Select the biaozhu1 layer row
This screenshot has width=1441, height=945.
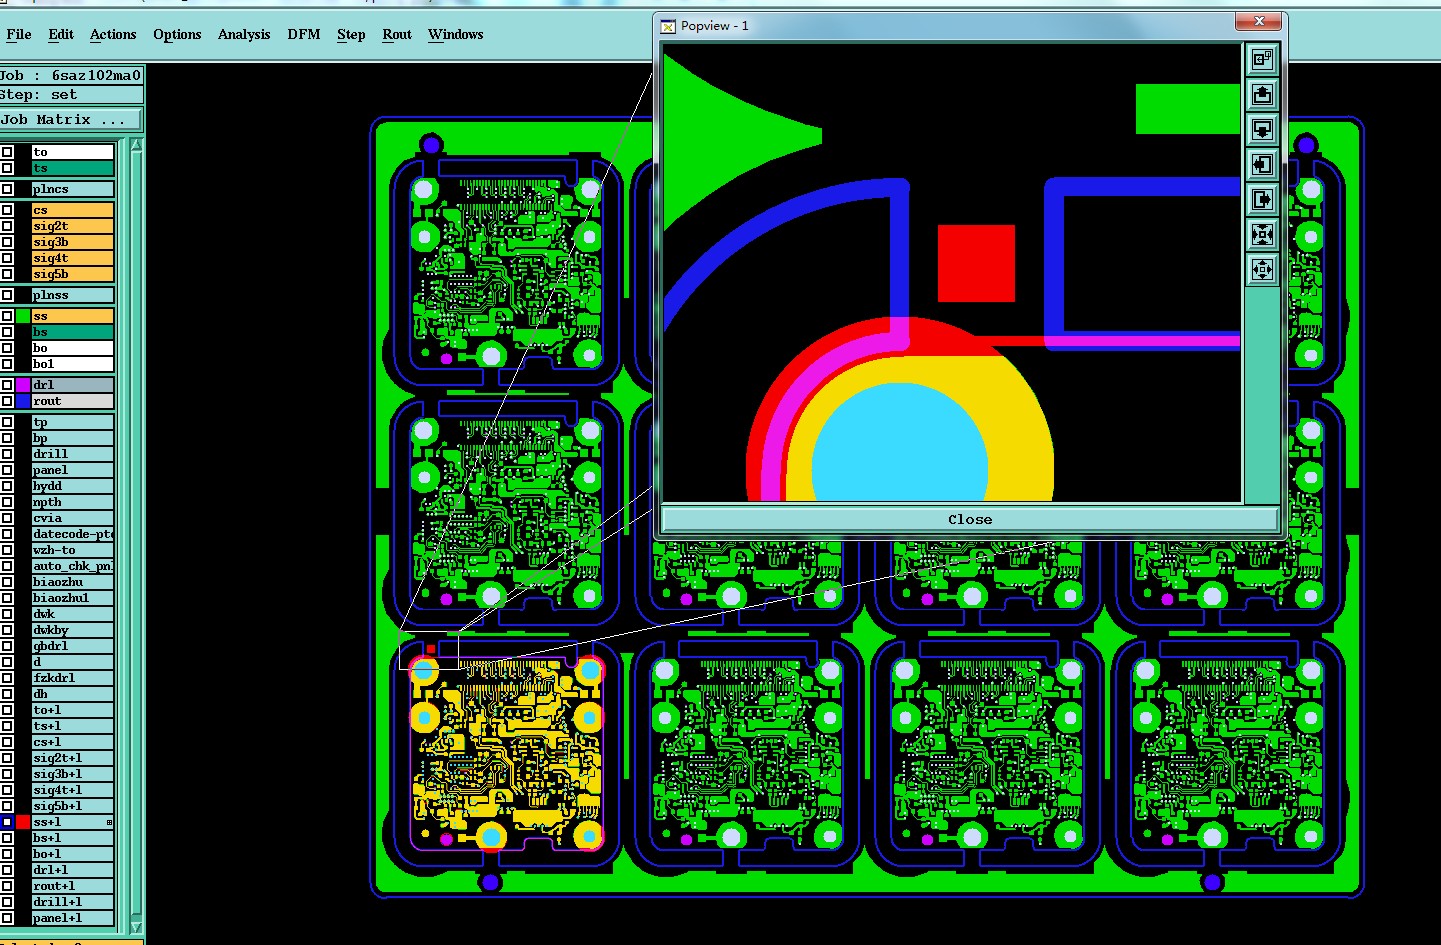tap(72, 598)
